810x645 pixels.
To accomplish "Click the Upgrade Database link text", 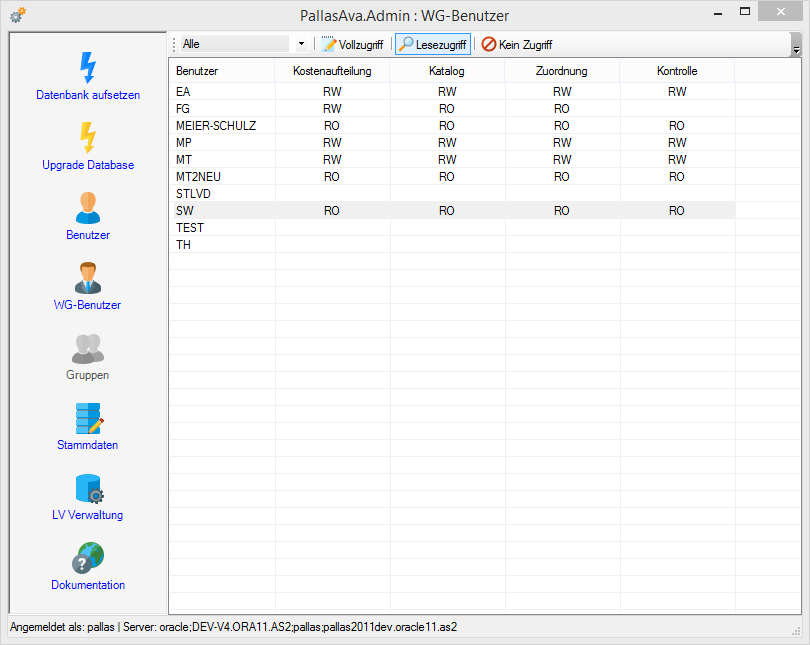I will (88, 165).
